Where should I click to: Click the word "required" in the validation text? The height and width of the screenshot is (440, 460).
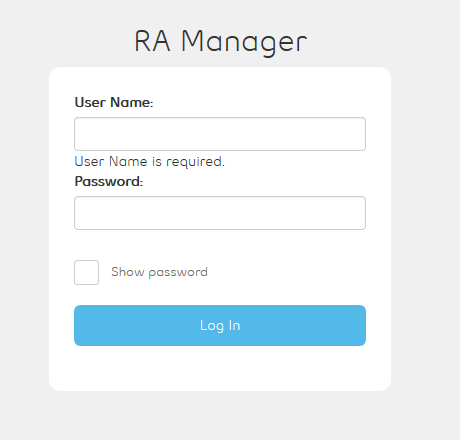pos(195,162)
